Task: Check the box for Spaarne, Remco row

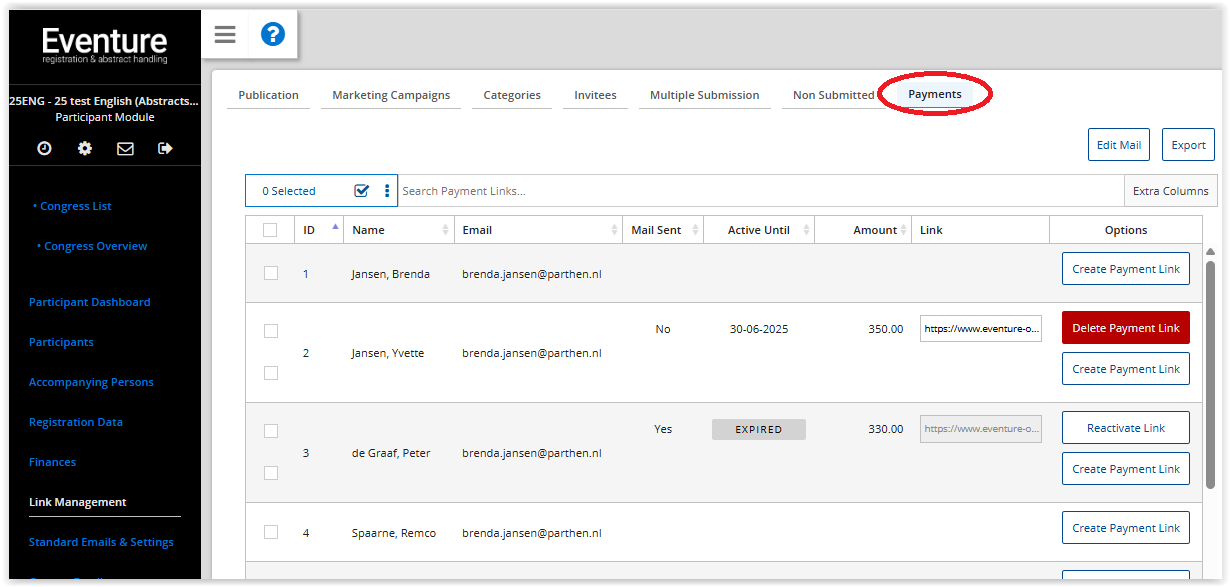Action: coord(270,532)
